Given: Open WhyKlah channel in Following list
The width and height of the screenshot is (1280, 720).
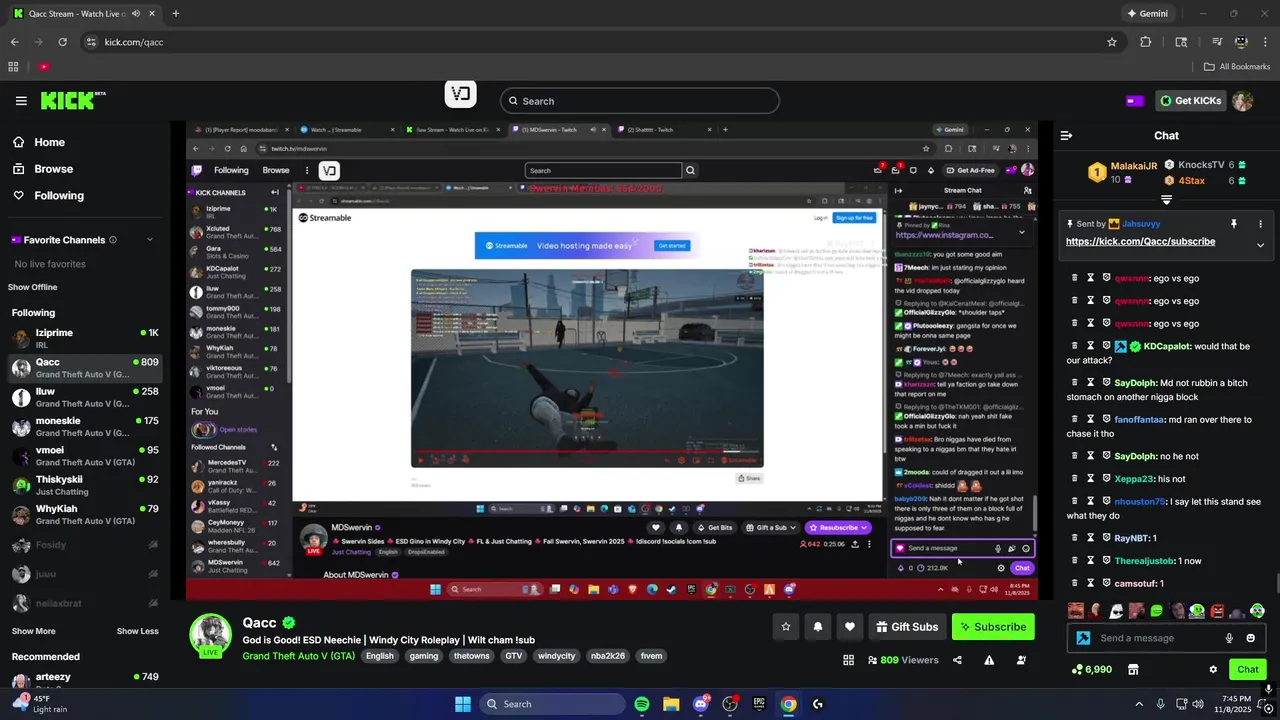Looking at the screenshot, I should tap(84, 514).
